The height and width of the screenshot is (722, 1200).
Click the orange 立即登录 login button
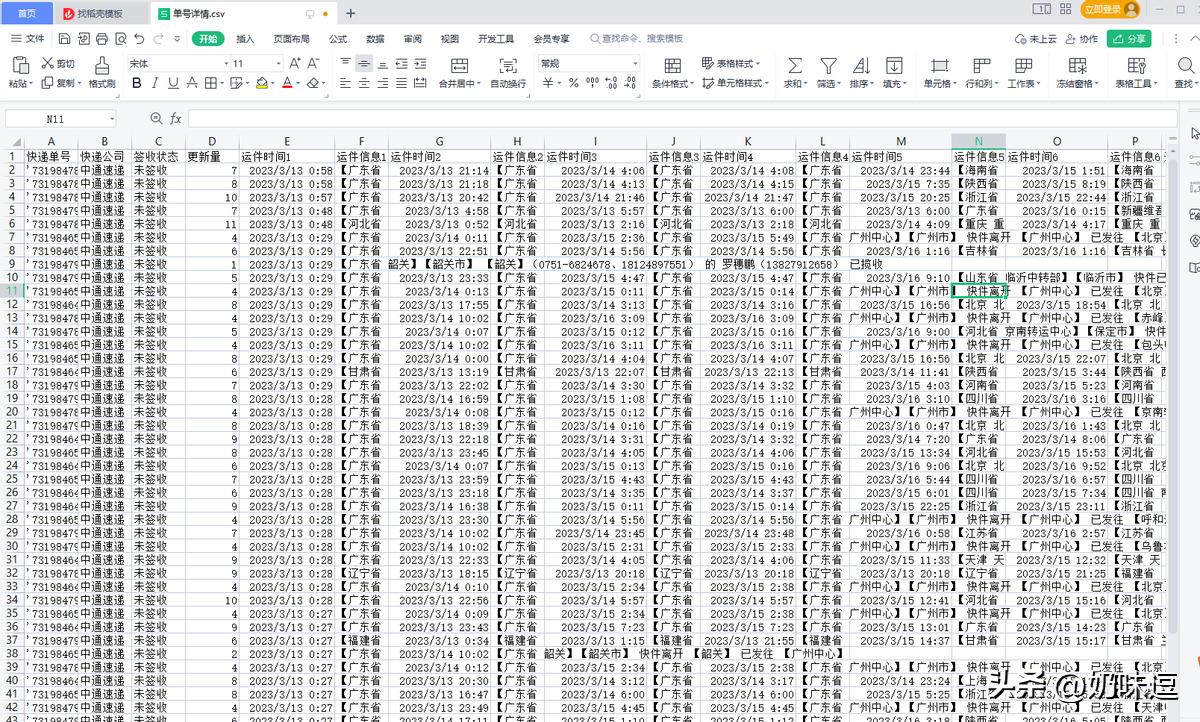[x=1102, y=9]
